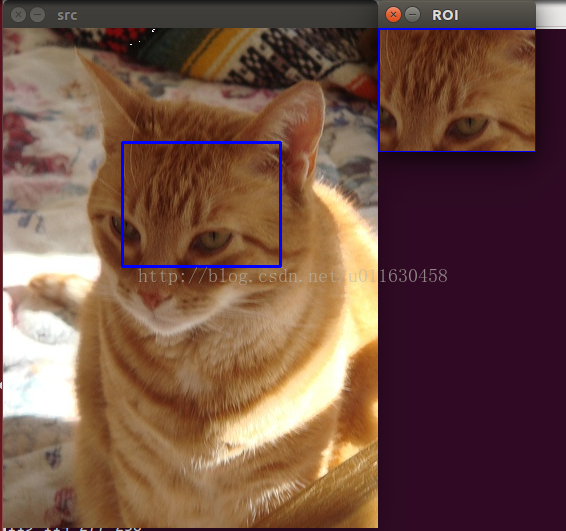Select the ROI window title bar
This screenshot has height=531, width=566.
[457, 14]
